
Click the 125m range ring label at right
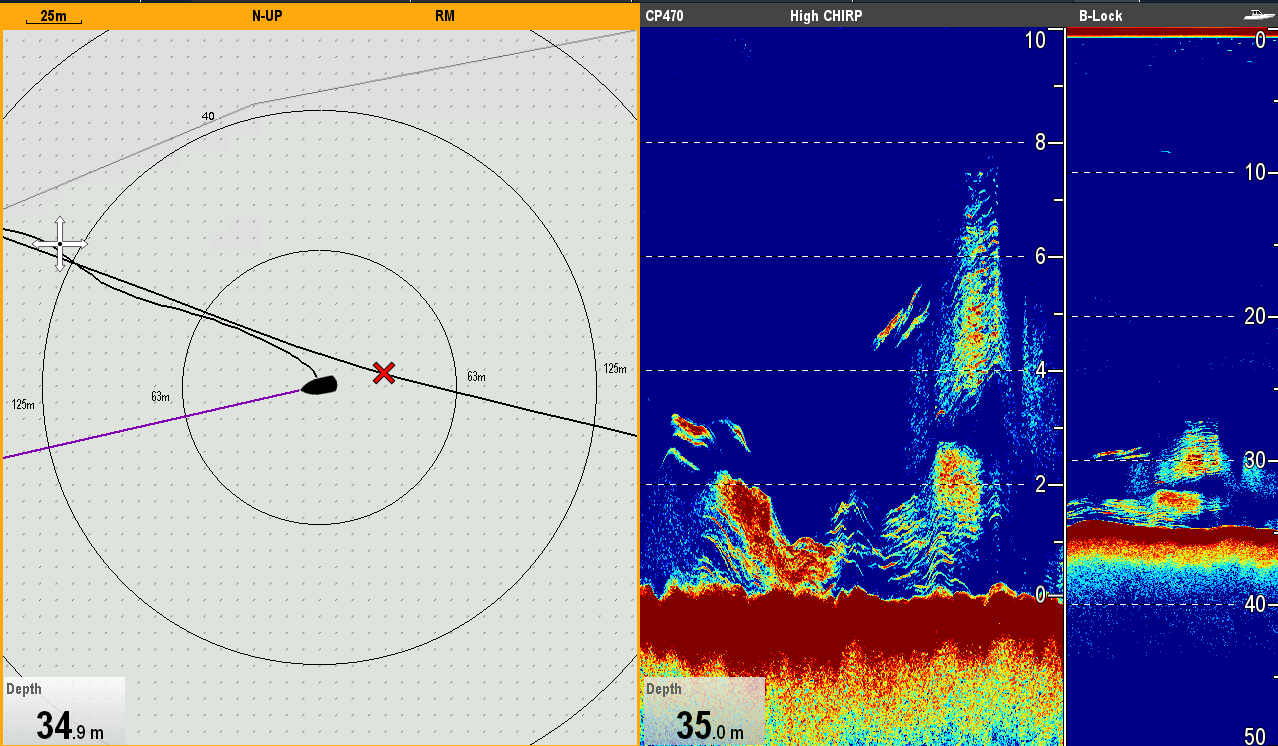click(615, 369)
